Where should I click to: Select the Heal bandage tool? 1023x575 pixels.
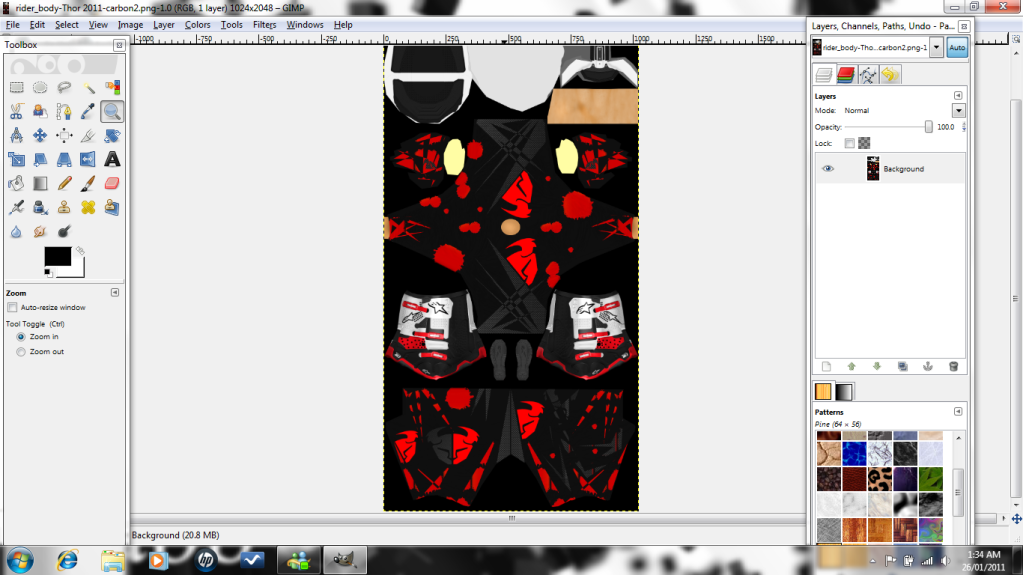(88, 208)
